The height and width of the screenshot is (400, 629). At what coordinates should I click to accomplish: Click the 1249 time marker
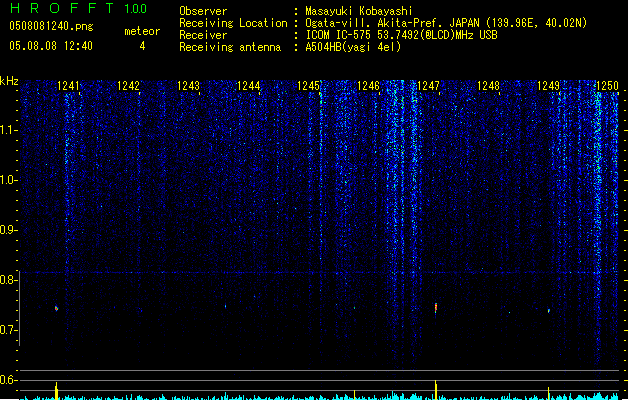pos(548,86)
